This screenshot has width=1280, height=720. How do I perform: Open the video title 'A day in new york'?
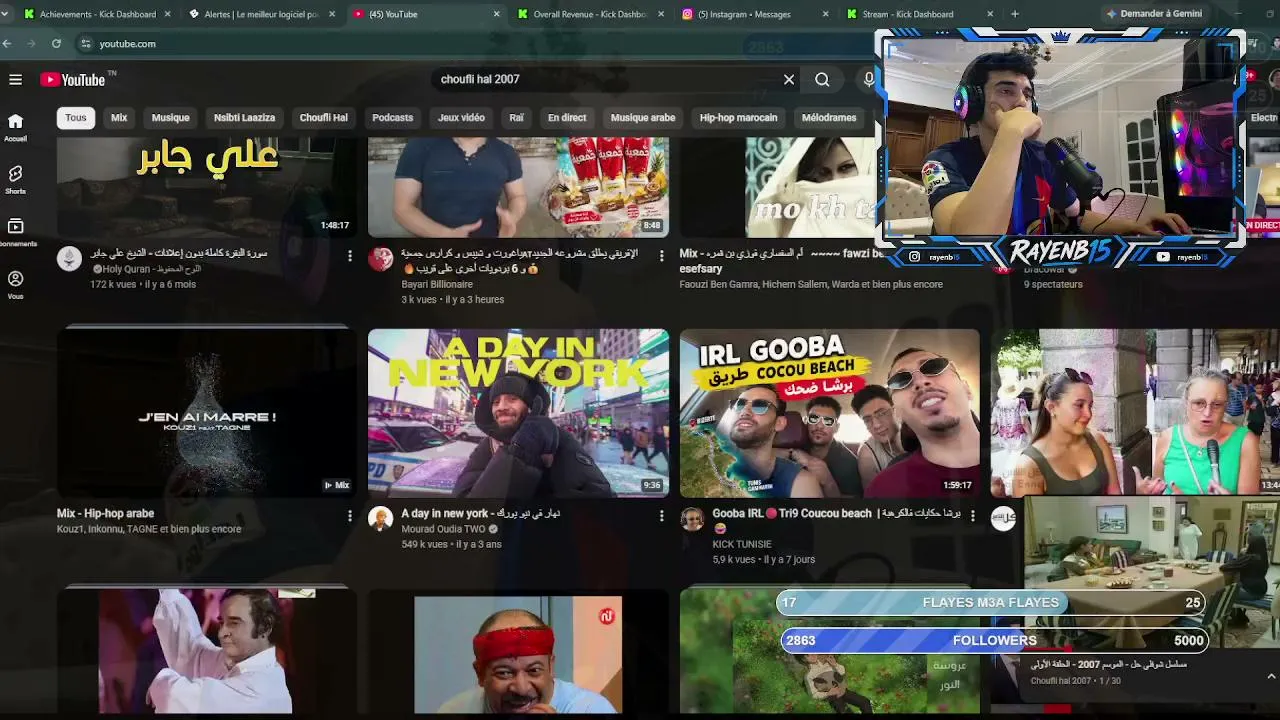point(481,514)
